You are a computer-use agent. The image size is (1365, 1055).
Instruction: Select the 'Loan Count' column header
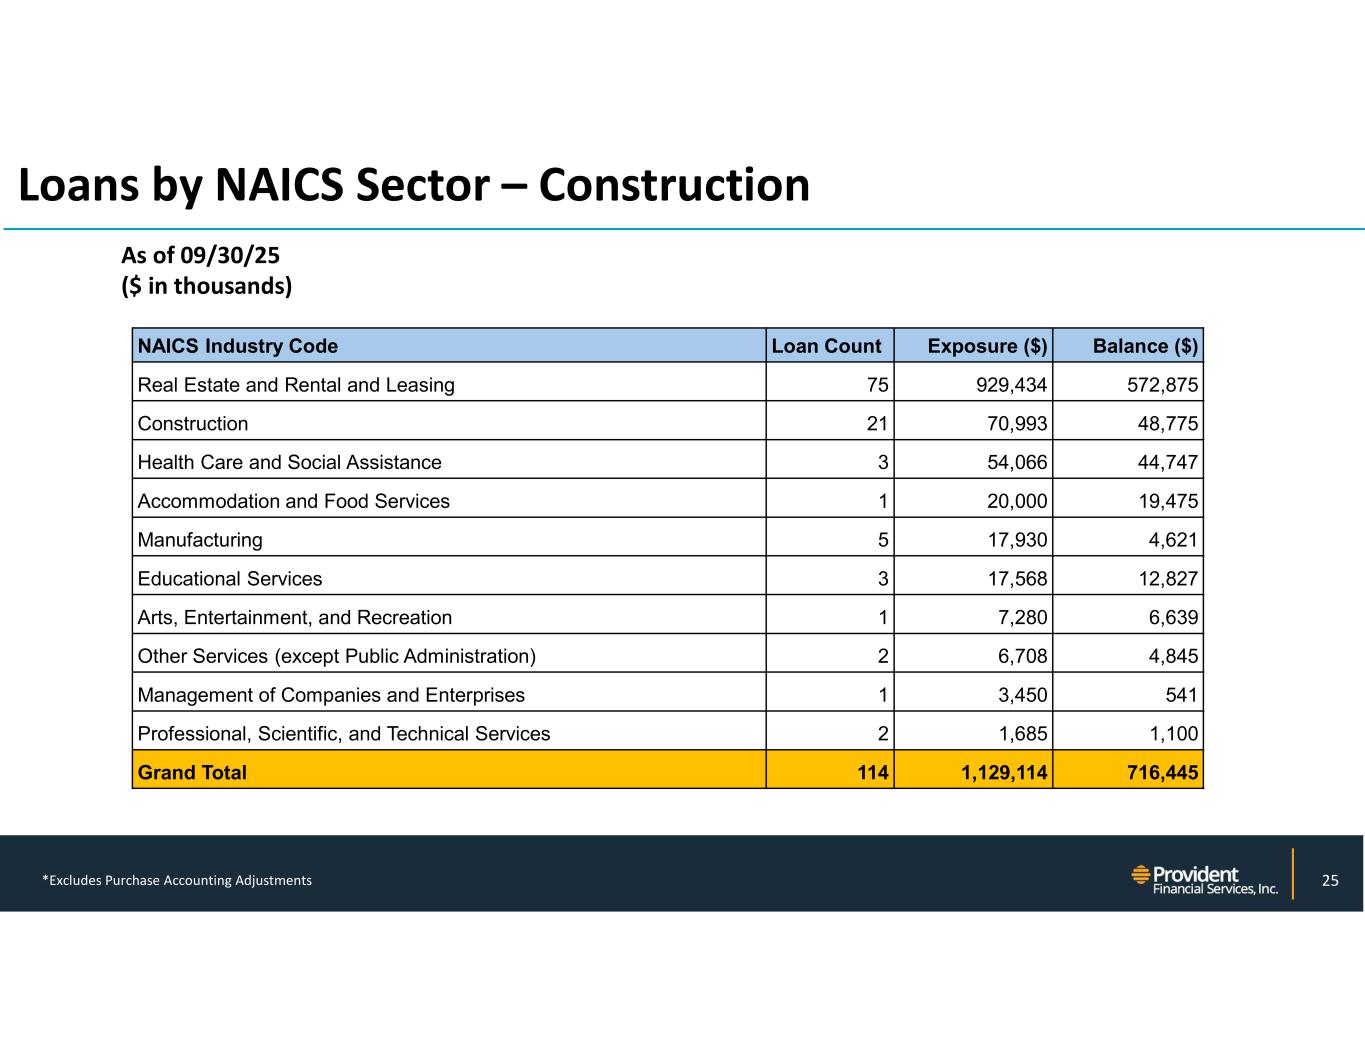click(x=826, y=346)
